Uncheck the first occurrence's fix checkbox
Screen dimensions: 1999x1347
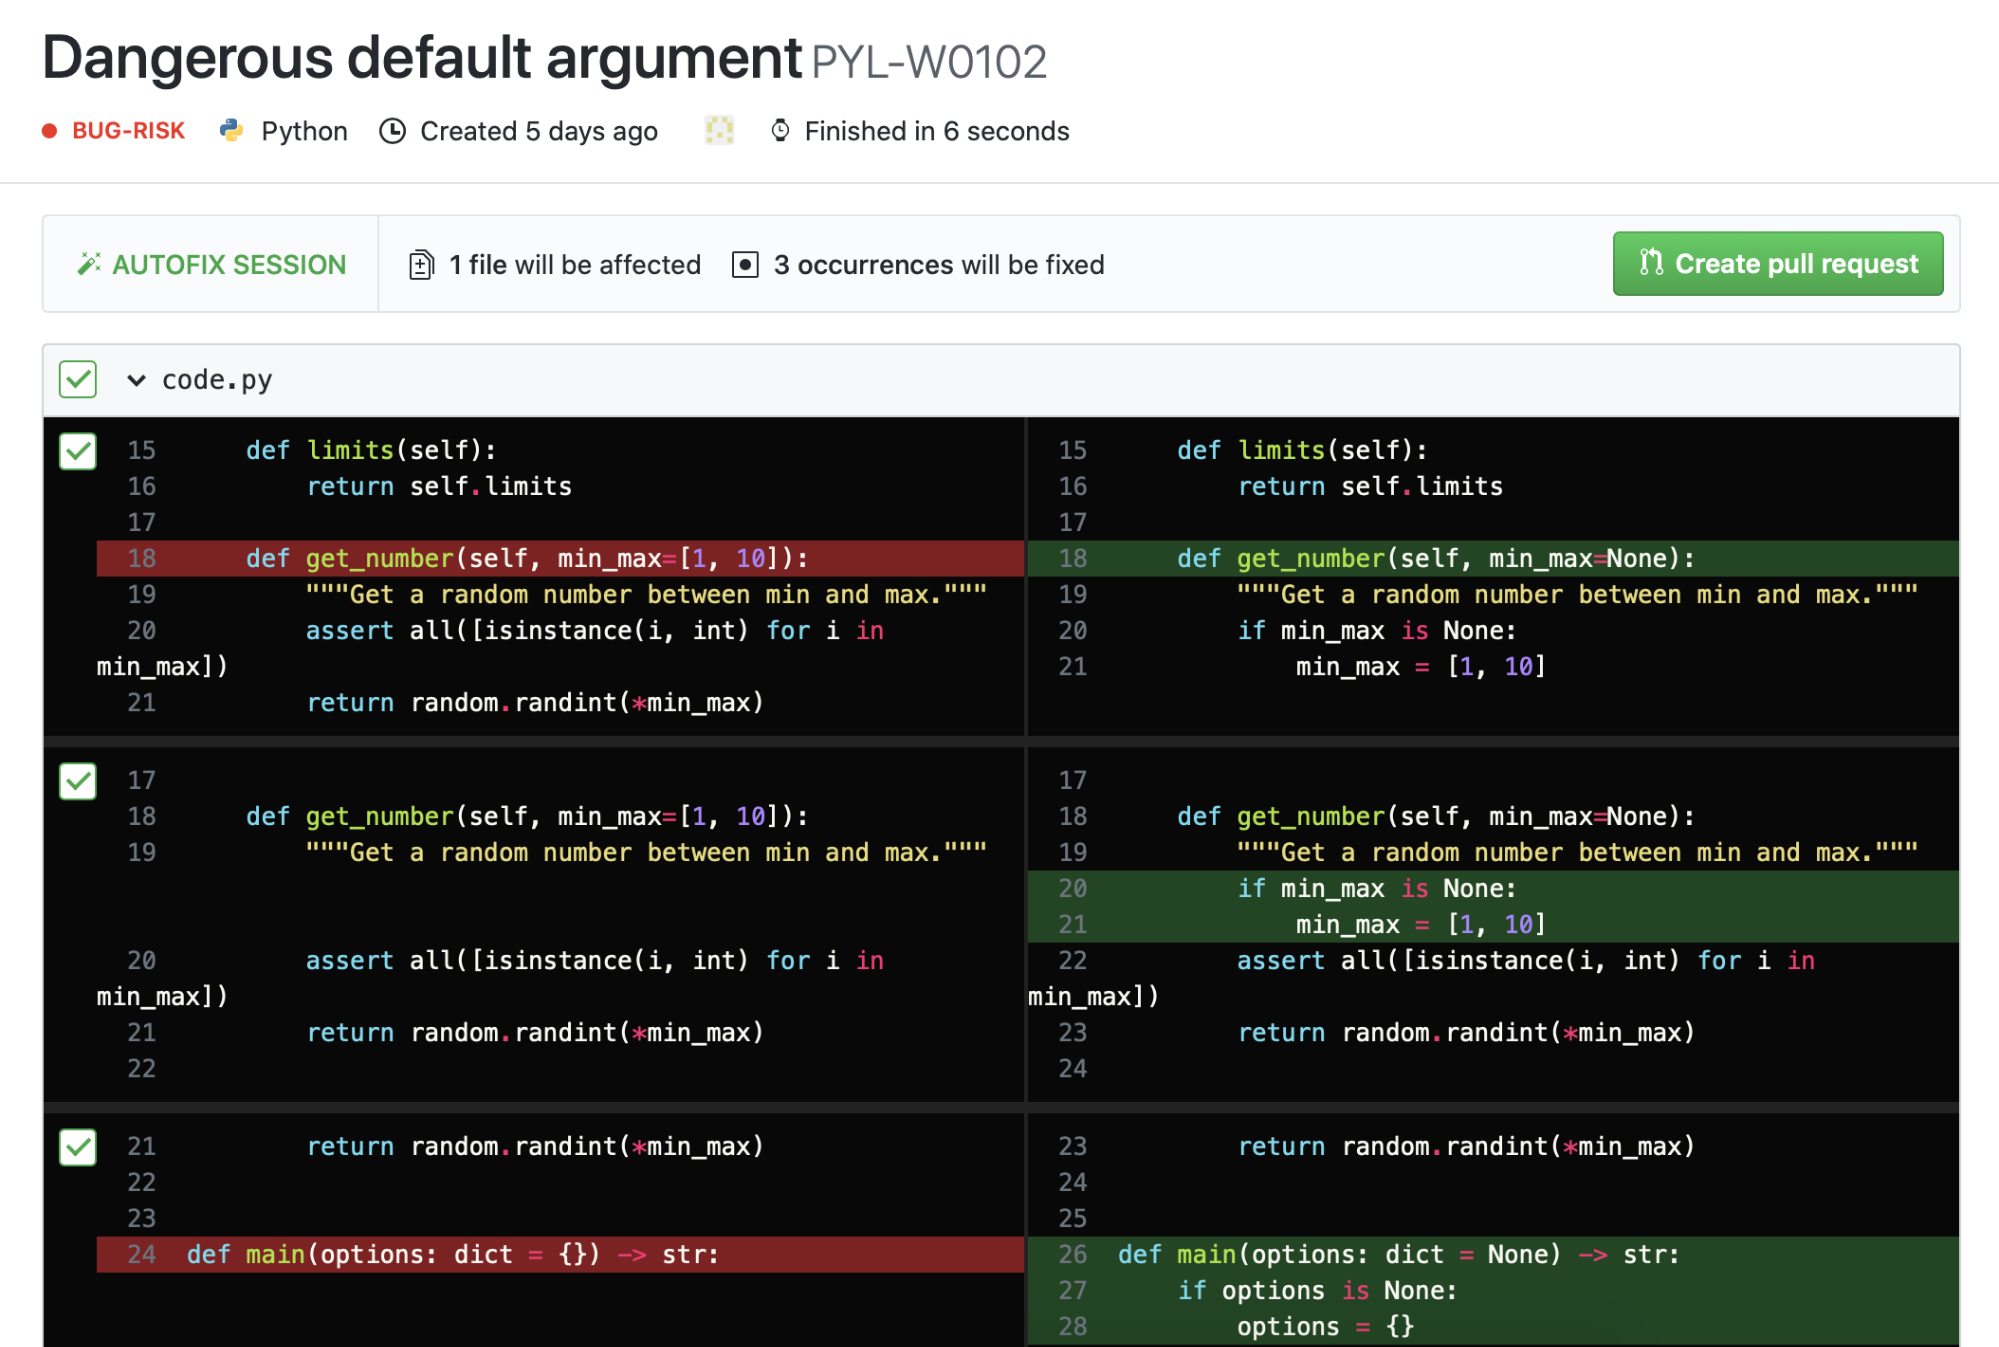coord(77,453)
